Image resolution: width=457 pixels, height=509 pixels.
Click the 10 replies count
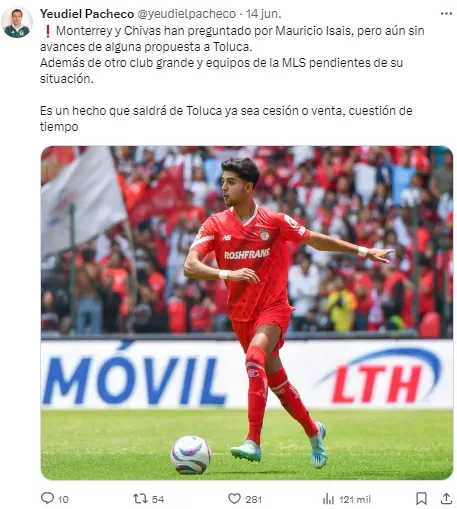(x=63, y=499)
